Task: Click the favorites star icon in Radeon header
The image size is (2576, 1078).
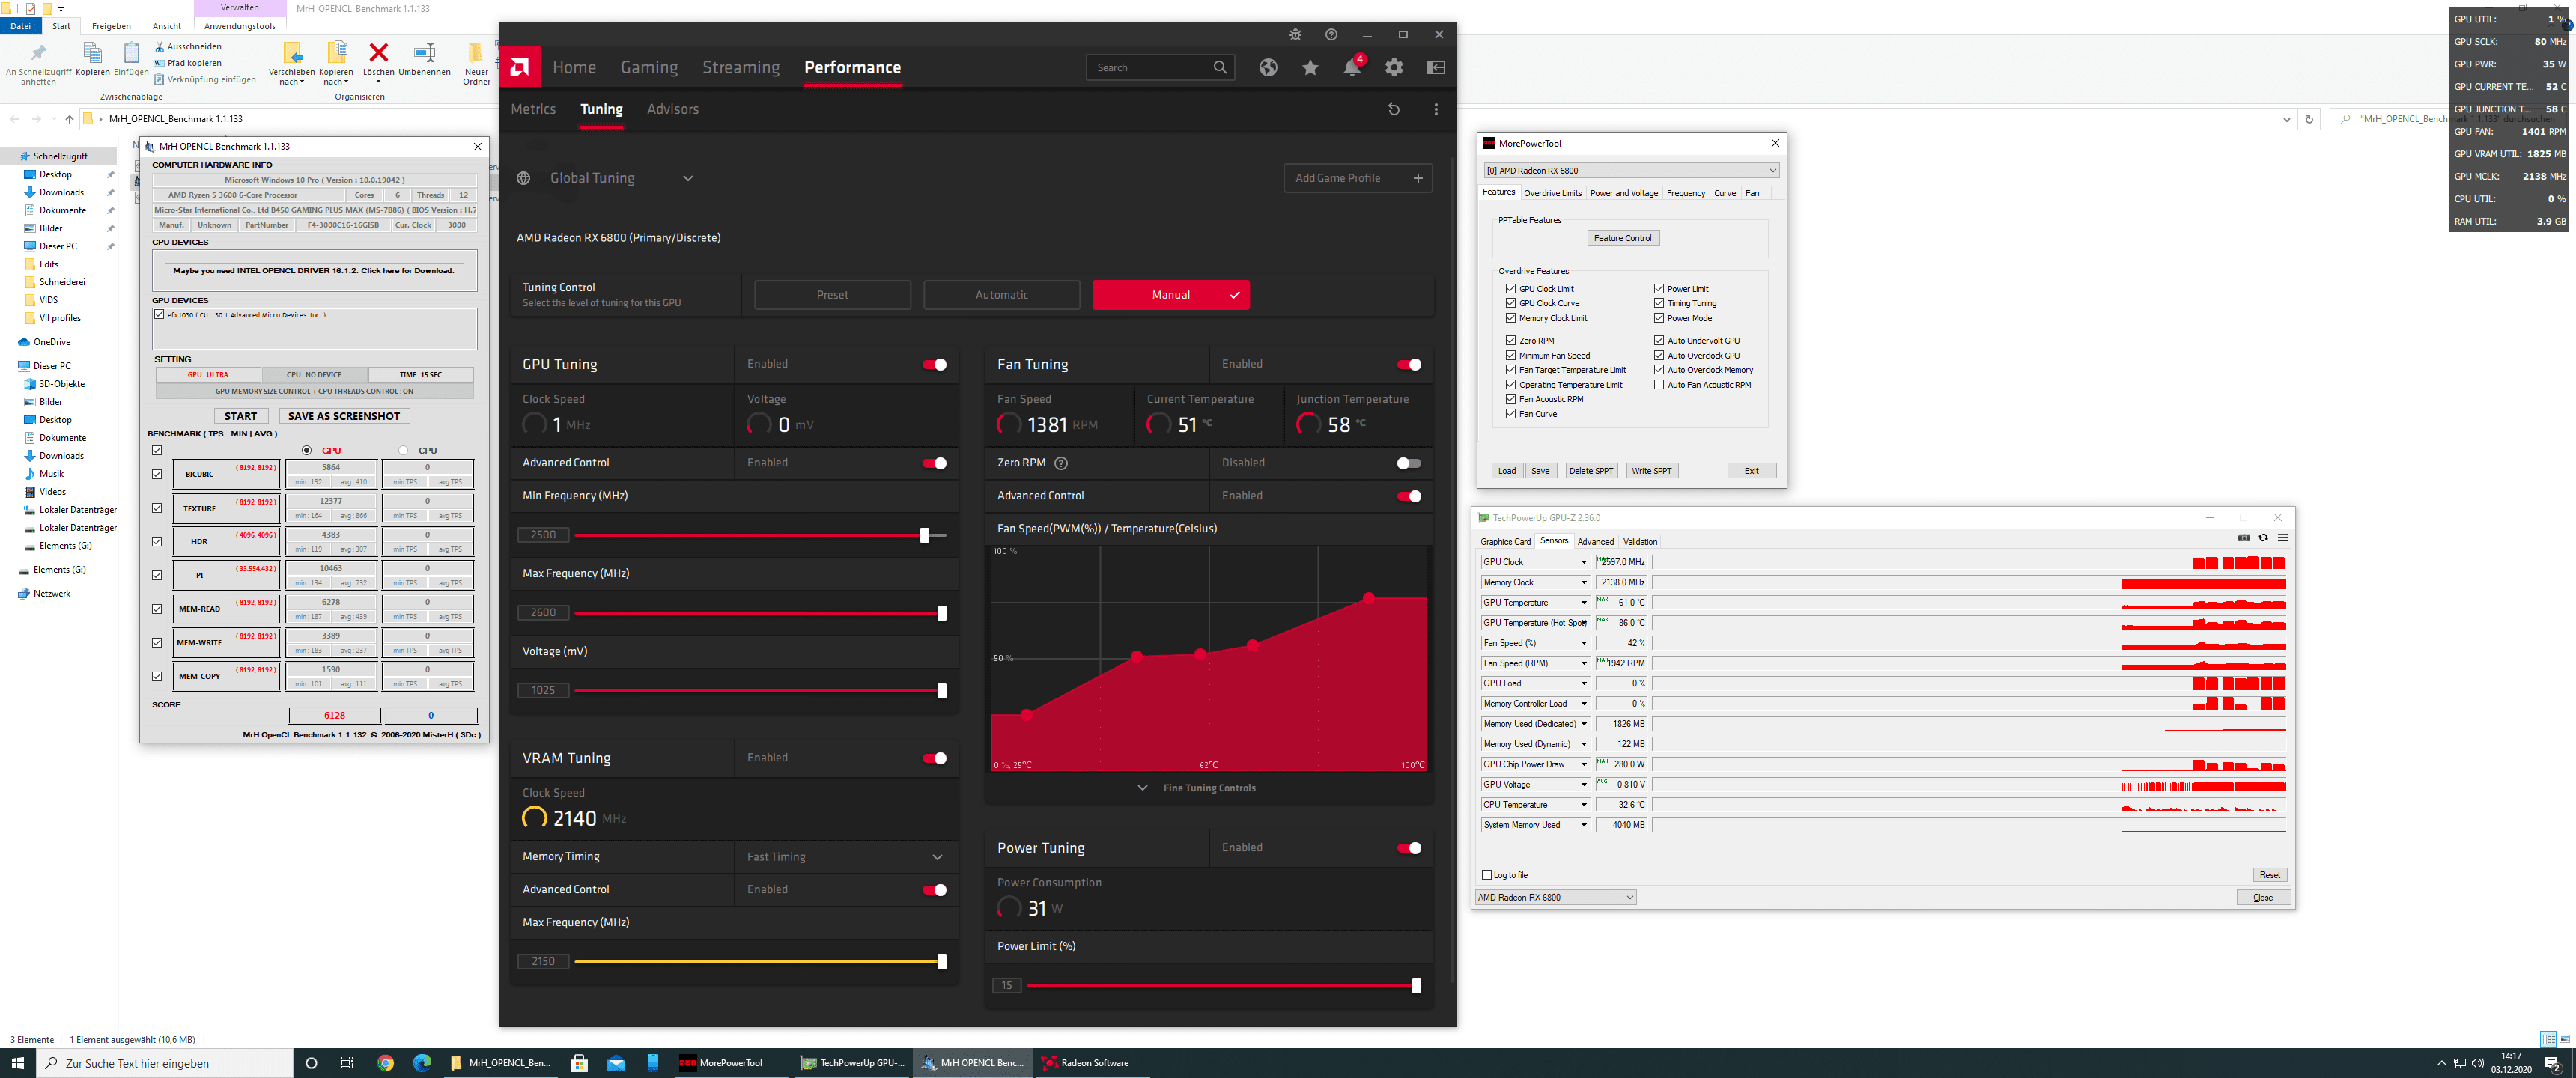Action: coord(1309,68)
